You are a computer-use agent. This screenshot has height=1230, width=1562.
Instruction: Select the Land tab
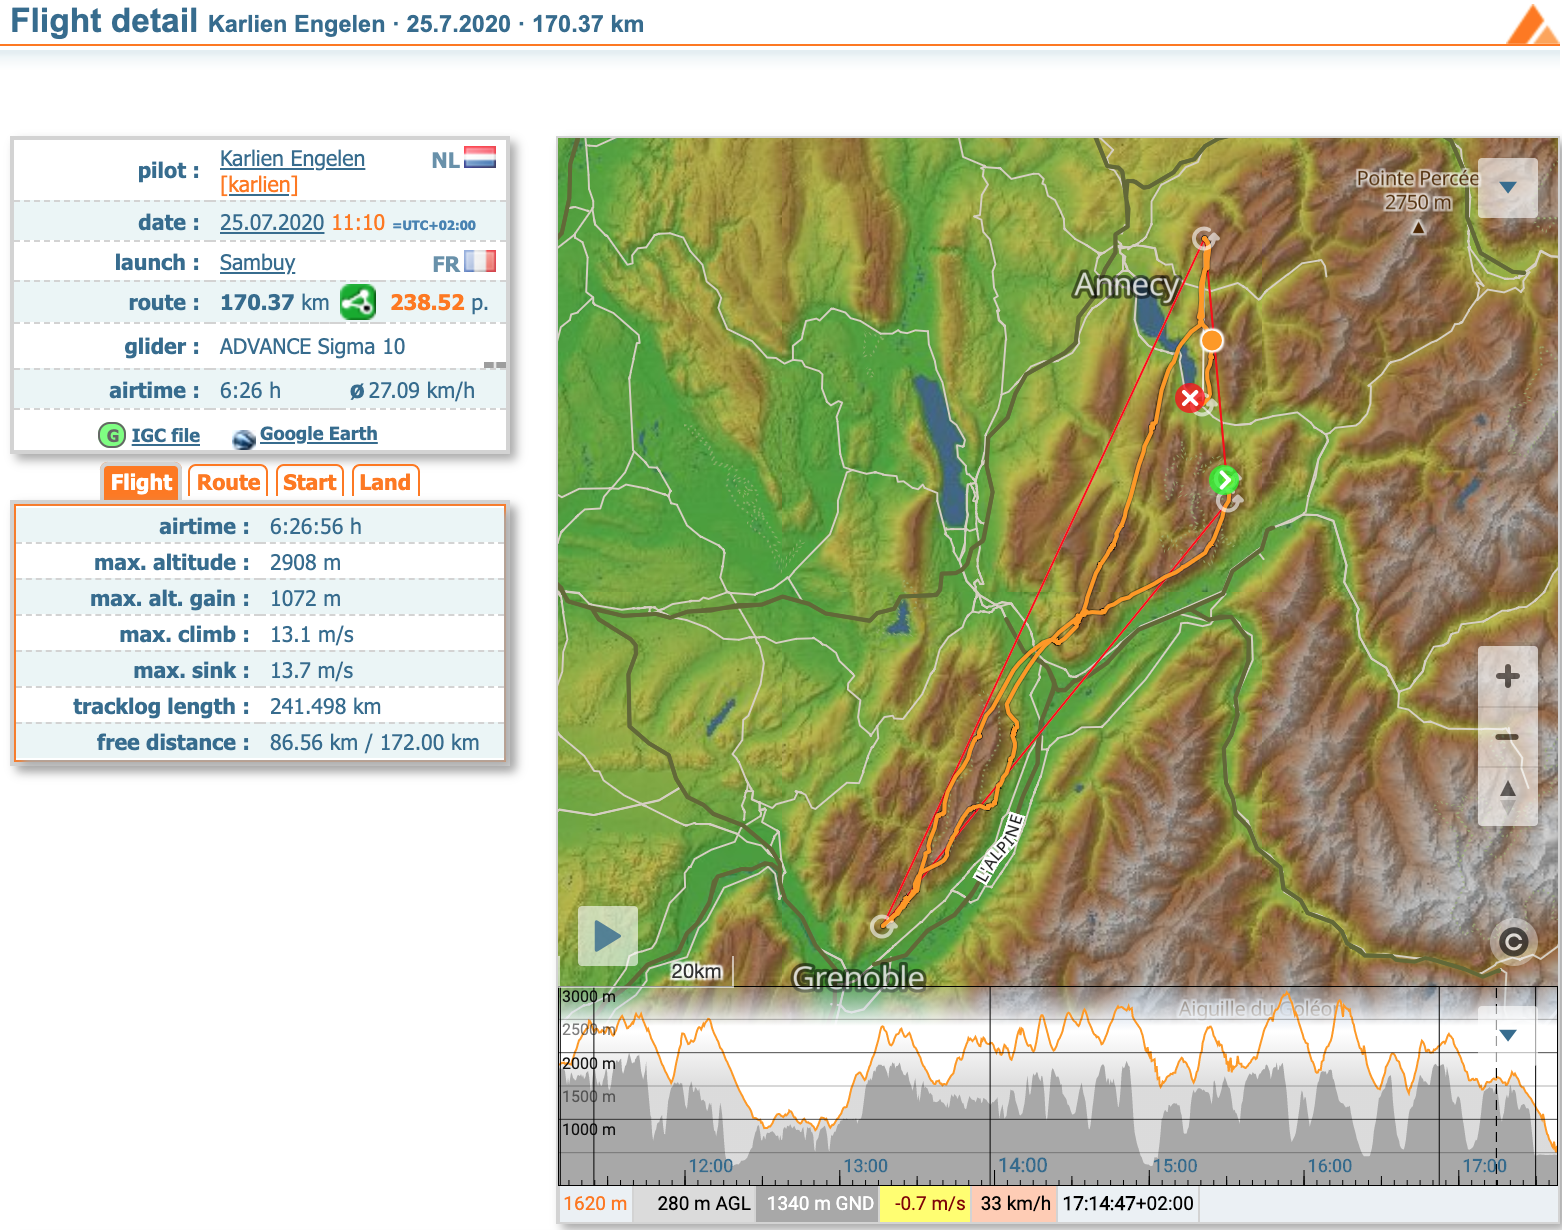[384, 482]
